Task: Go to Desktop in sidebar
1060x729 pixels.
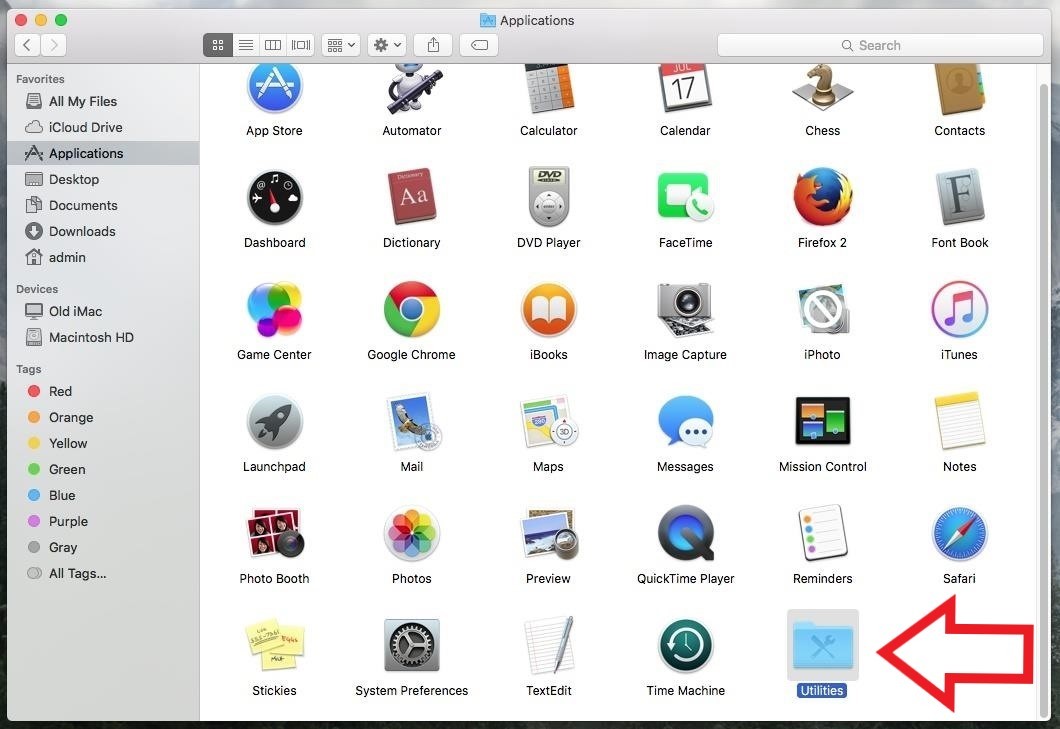Action: point(103,179)
